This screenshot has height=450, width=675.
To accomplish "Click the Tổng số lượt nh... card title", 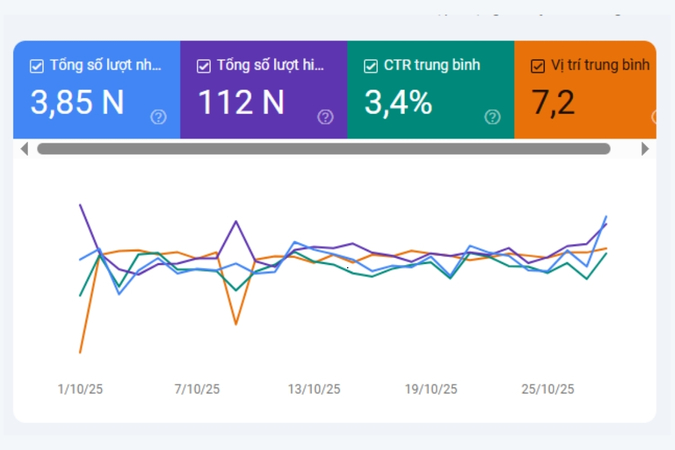I will tap(105, 65).
